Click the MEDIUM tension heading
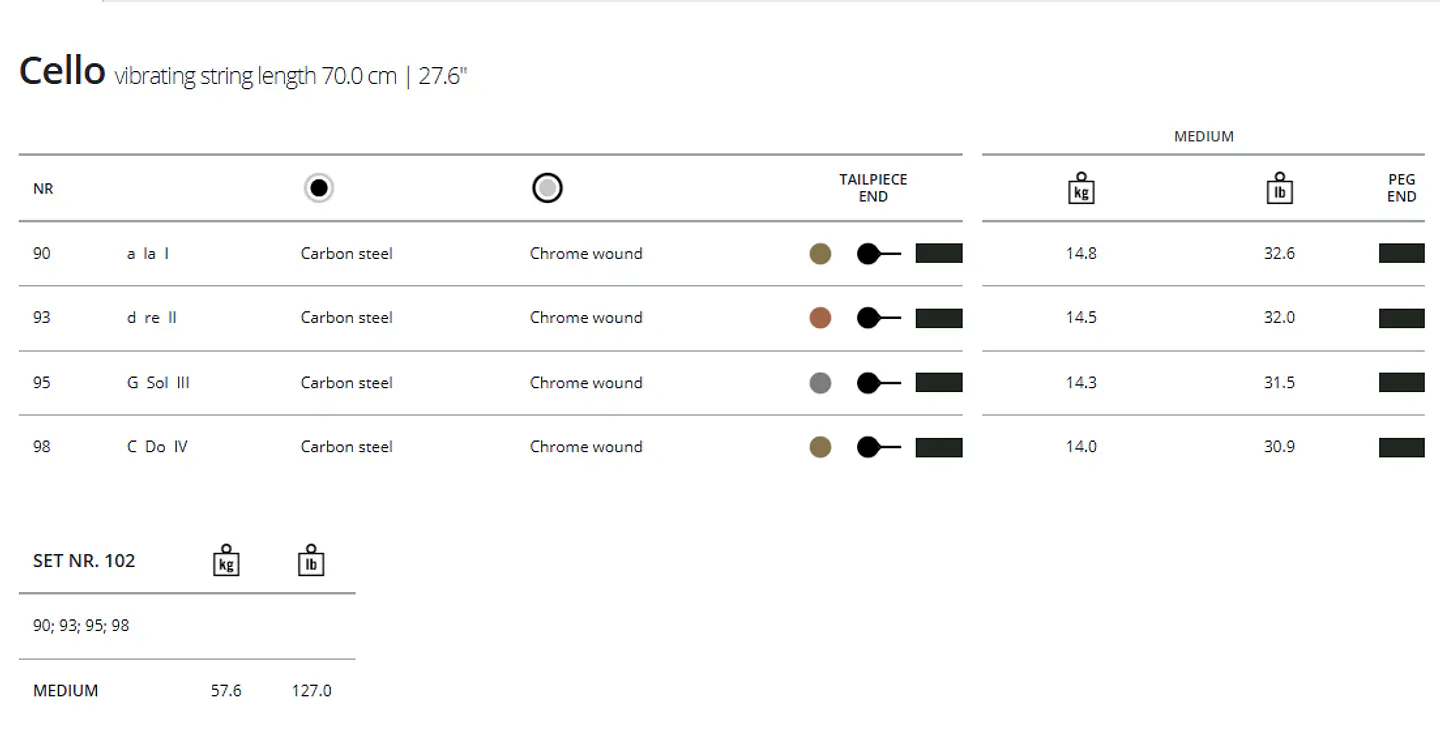The image size is (1440, 753). 1204,136
